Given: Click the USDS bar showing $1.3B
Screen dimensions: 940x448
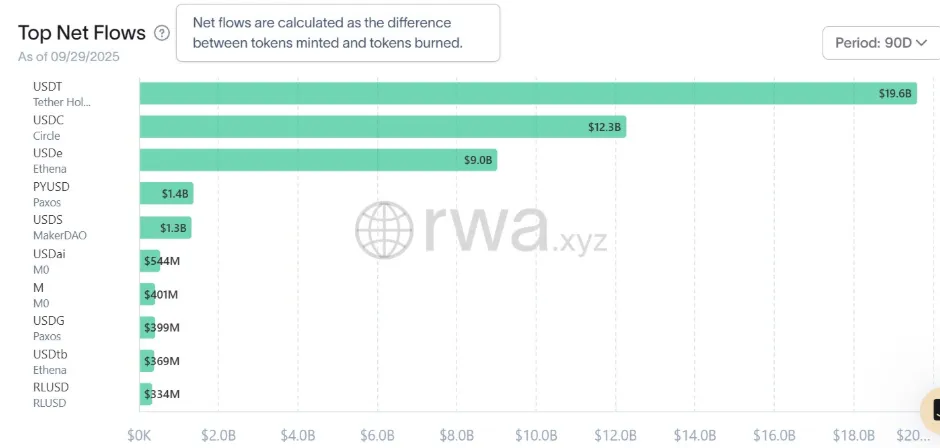Looking at the screenshot, I should click(165, 227).
